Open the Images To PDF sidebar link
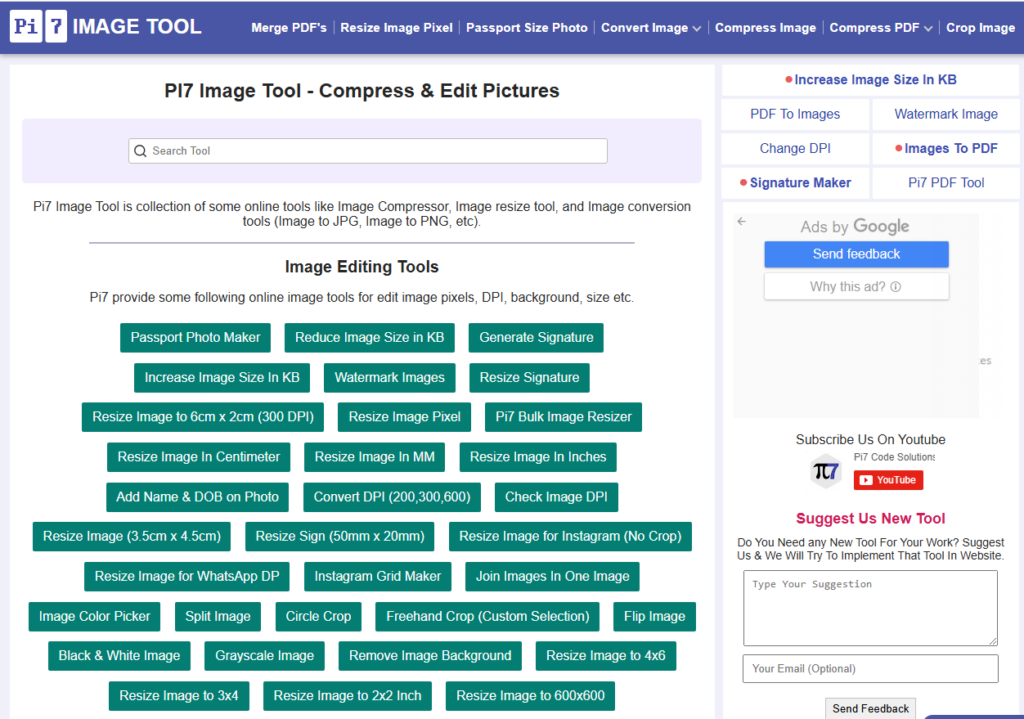The width and height of the screenshot is (1024, 719). pos(946,148)
